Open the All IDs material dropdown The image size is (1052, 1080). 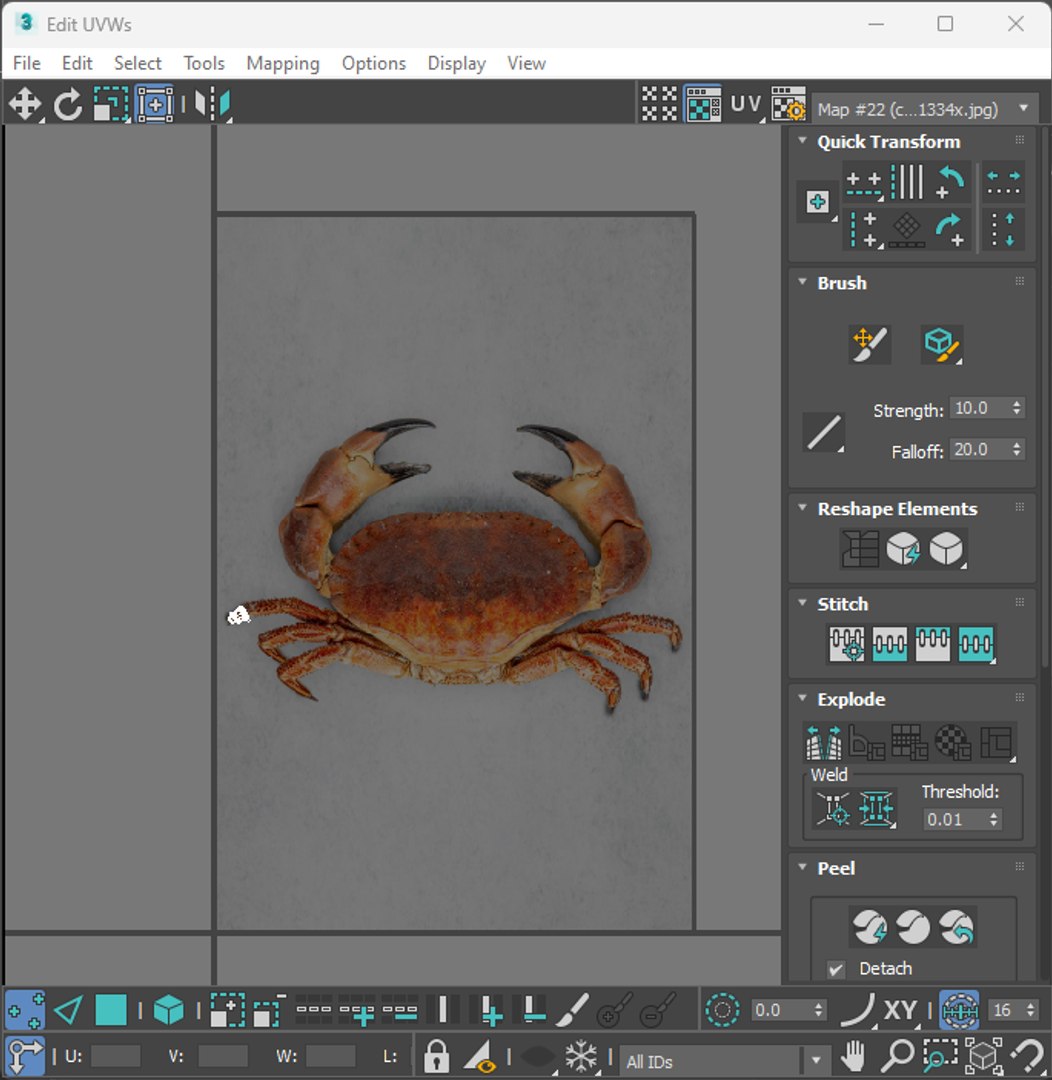[723, 1061]
